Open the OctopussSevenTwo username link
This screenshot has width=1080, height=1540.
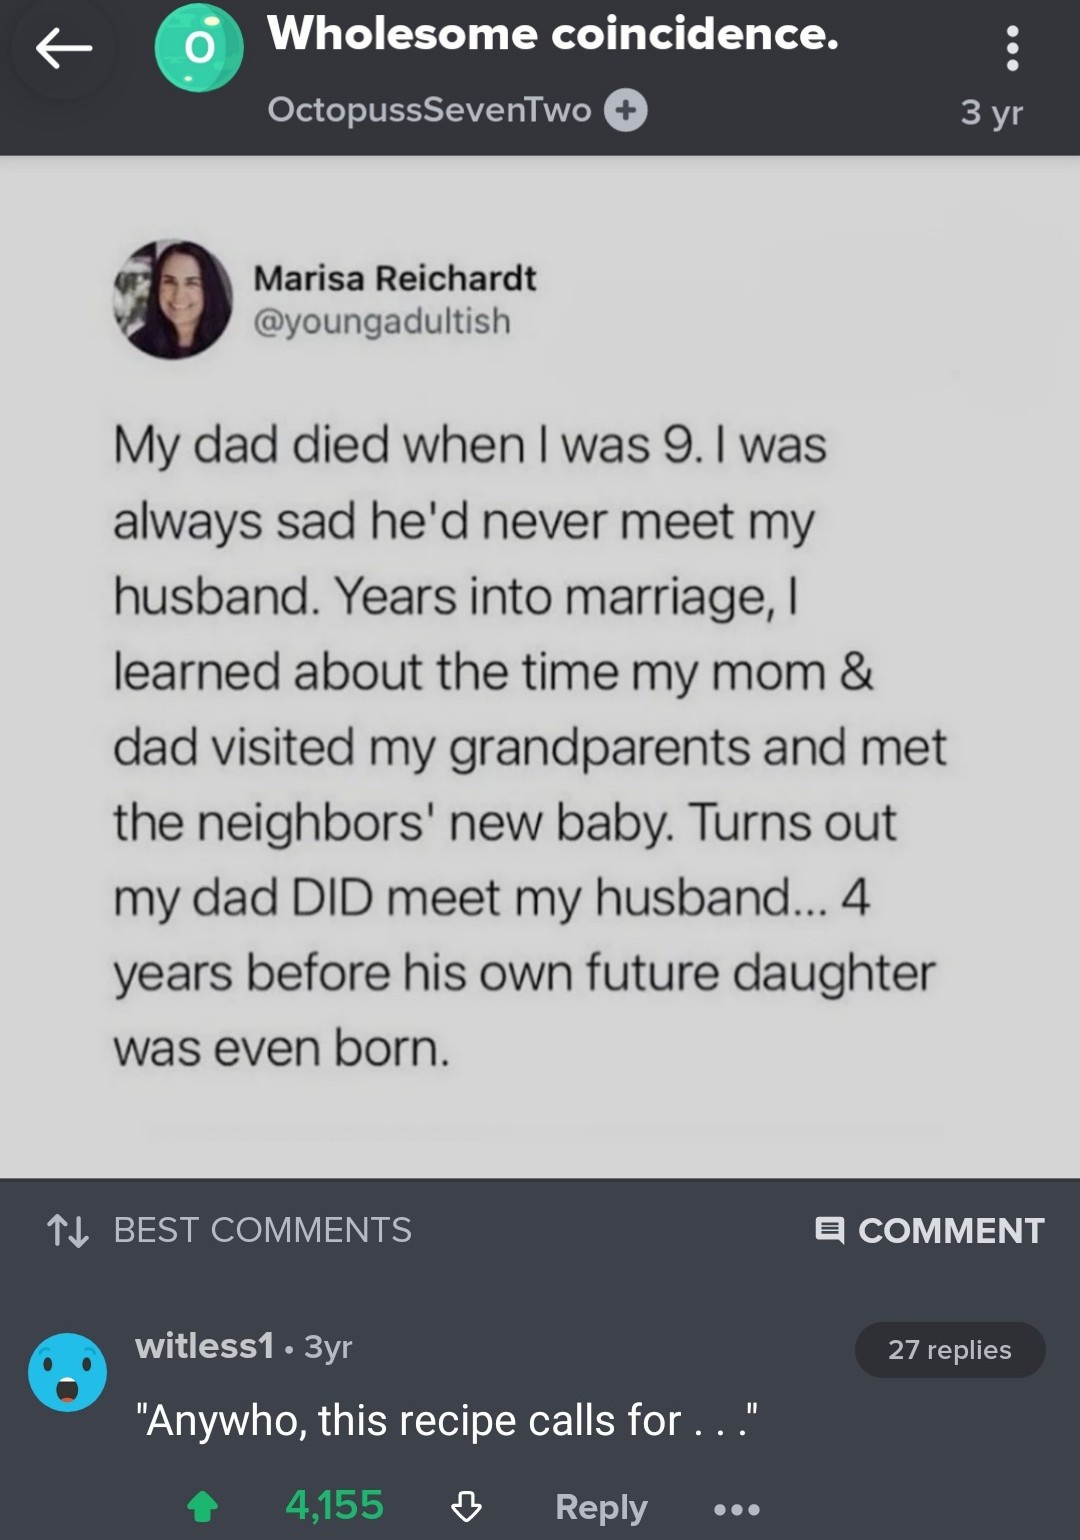point(429,109)
